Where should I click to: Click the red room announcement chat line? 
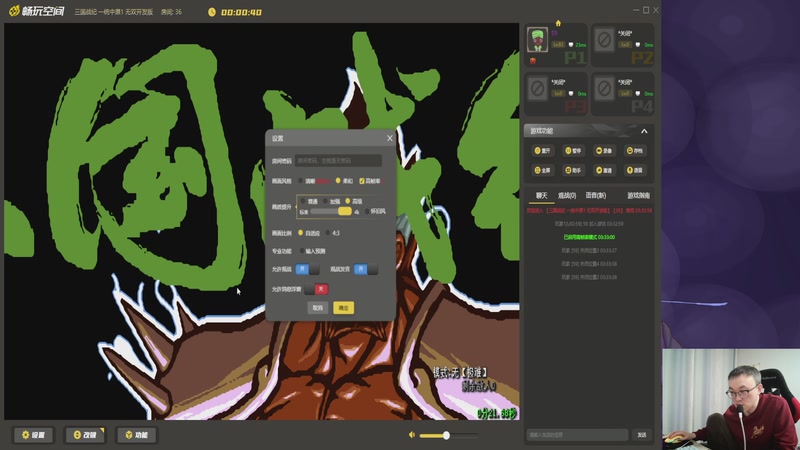tap(589, 210)
